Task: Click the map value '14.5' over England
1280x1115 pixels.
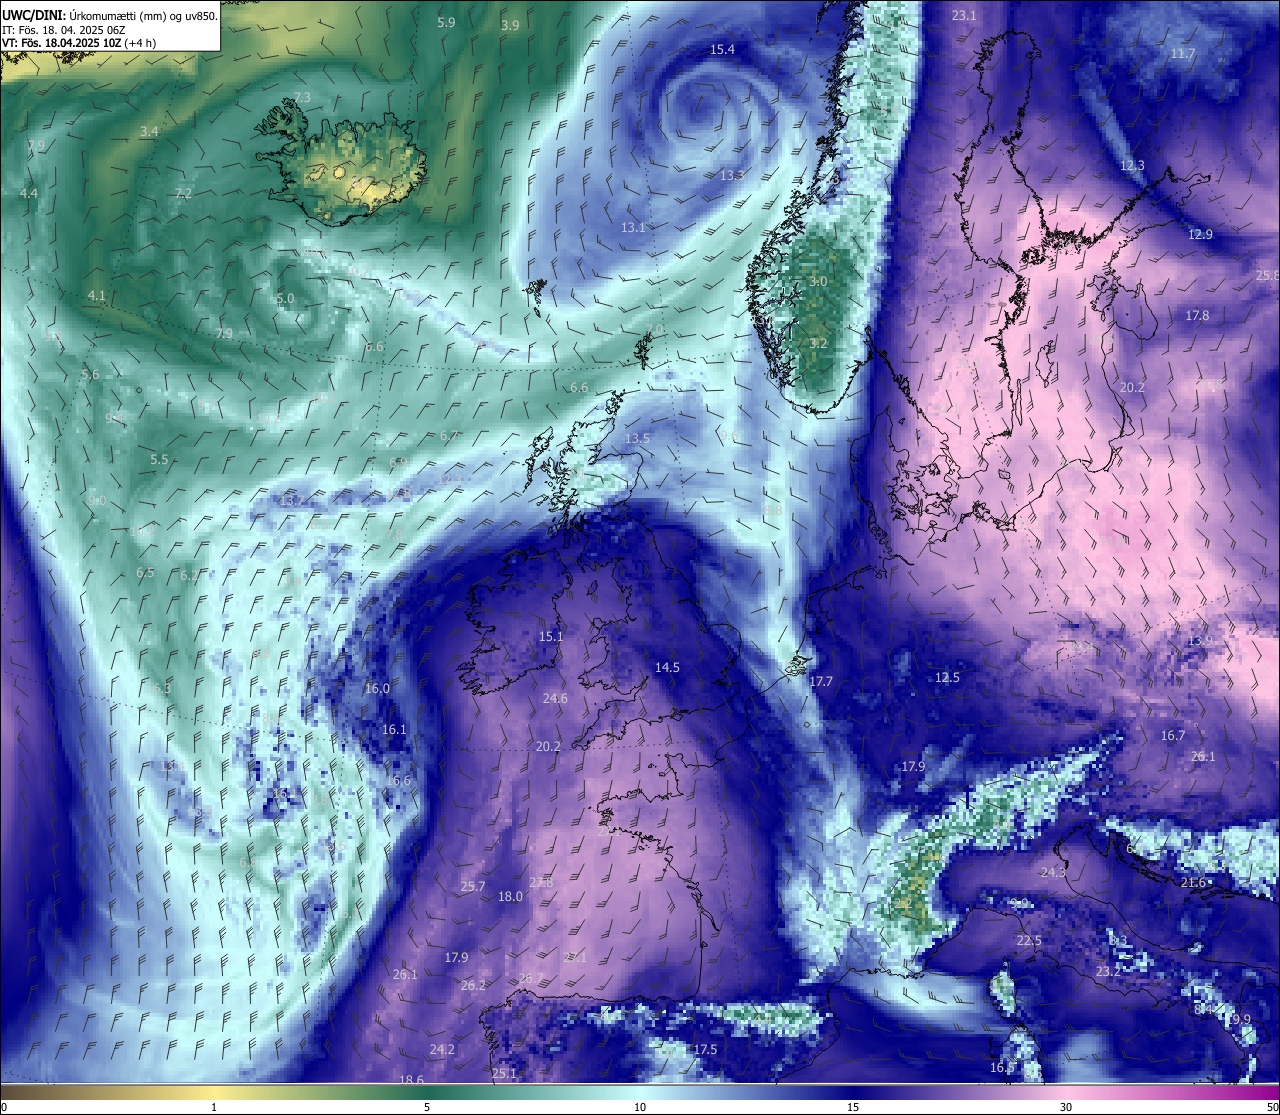Action: pos(667,667)
